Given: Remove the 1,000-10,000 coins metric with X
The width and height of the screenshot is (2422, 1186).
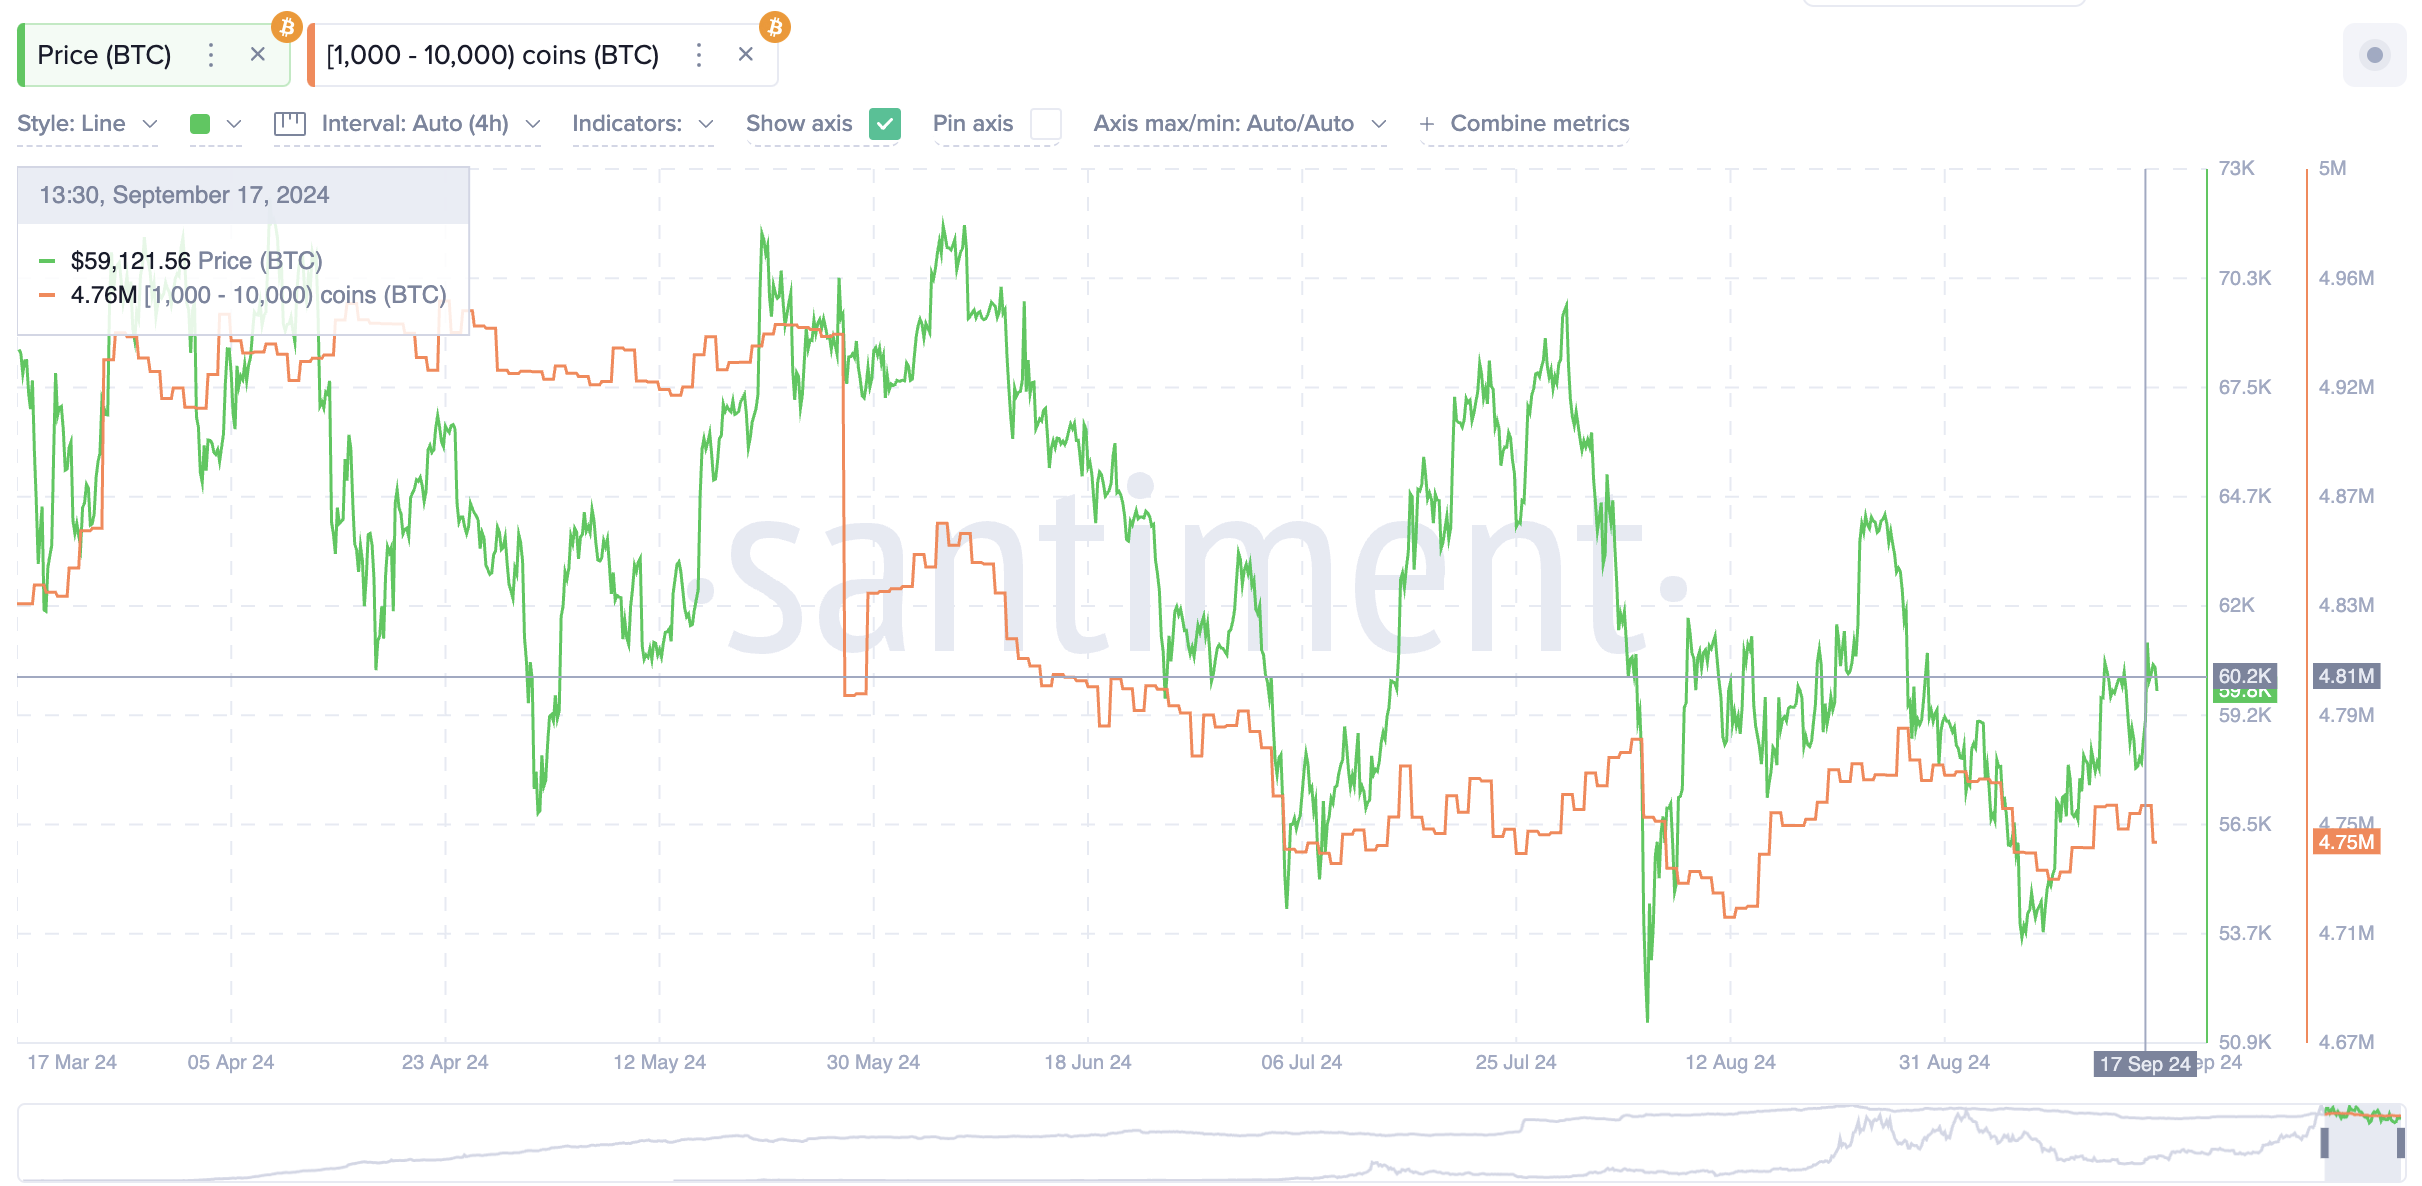Looking at the screenshot, I should click(x=746, y=55).
